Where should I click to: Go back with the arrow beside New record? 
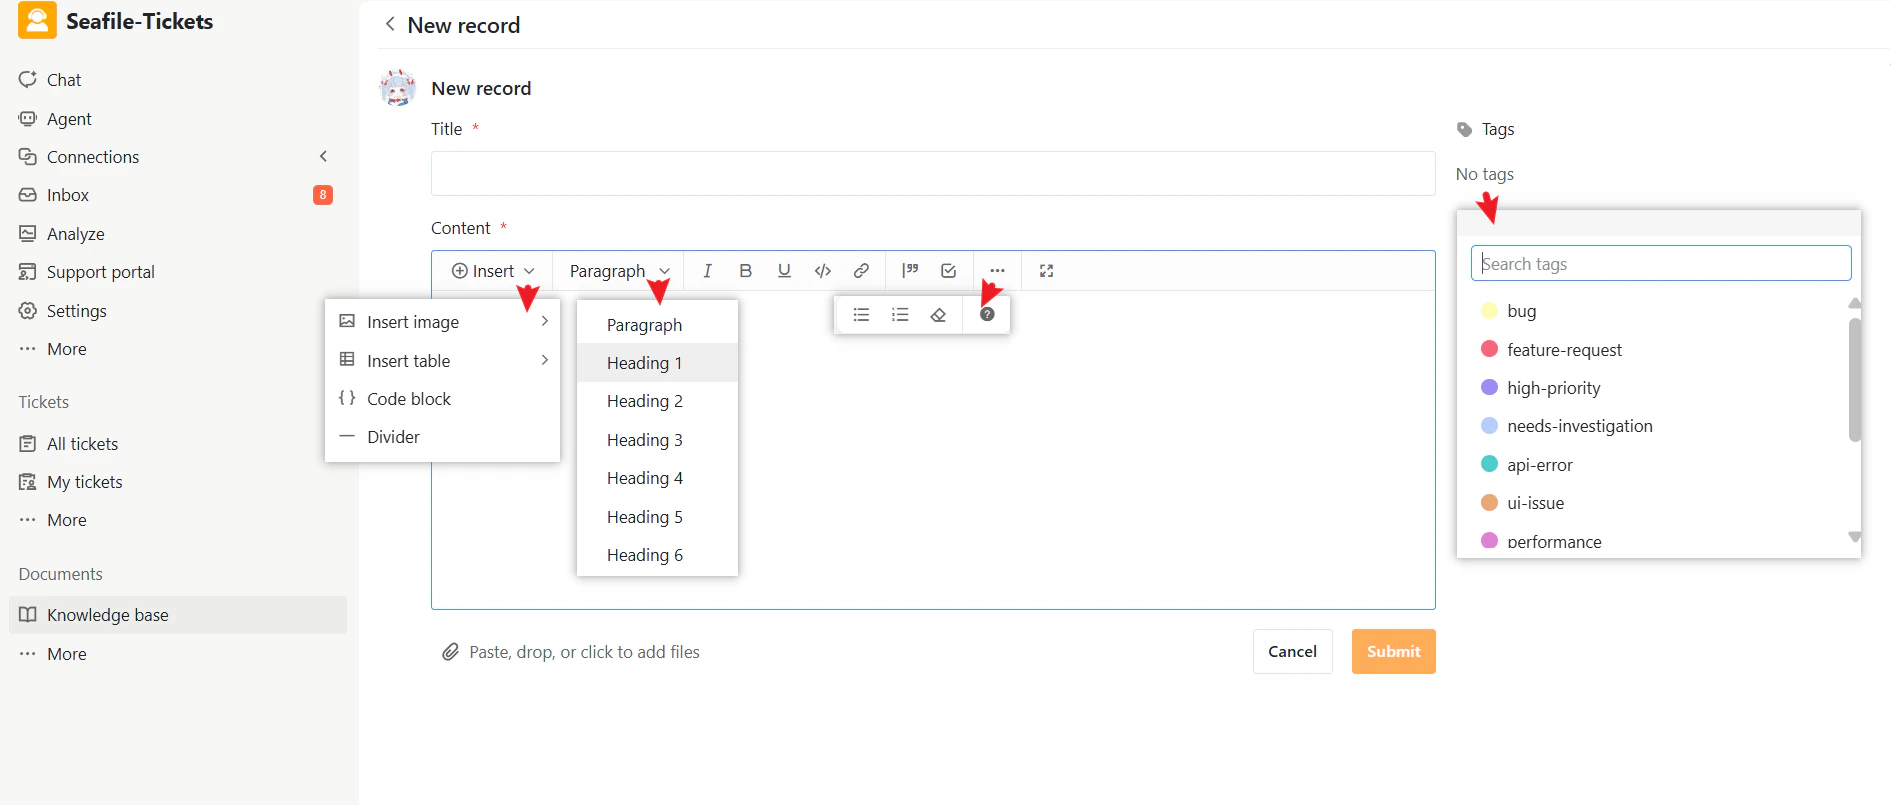[390, 24]
